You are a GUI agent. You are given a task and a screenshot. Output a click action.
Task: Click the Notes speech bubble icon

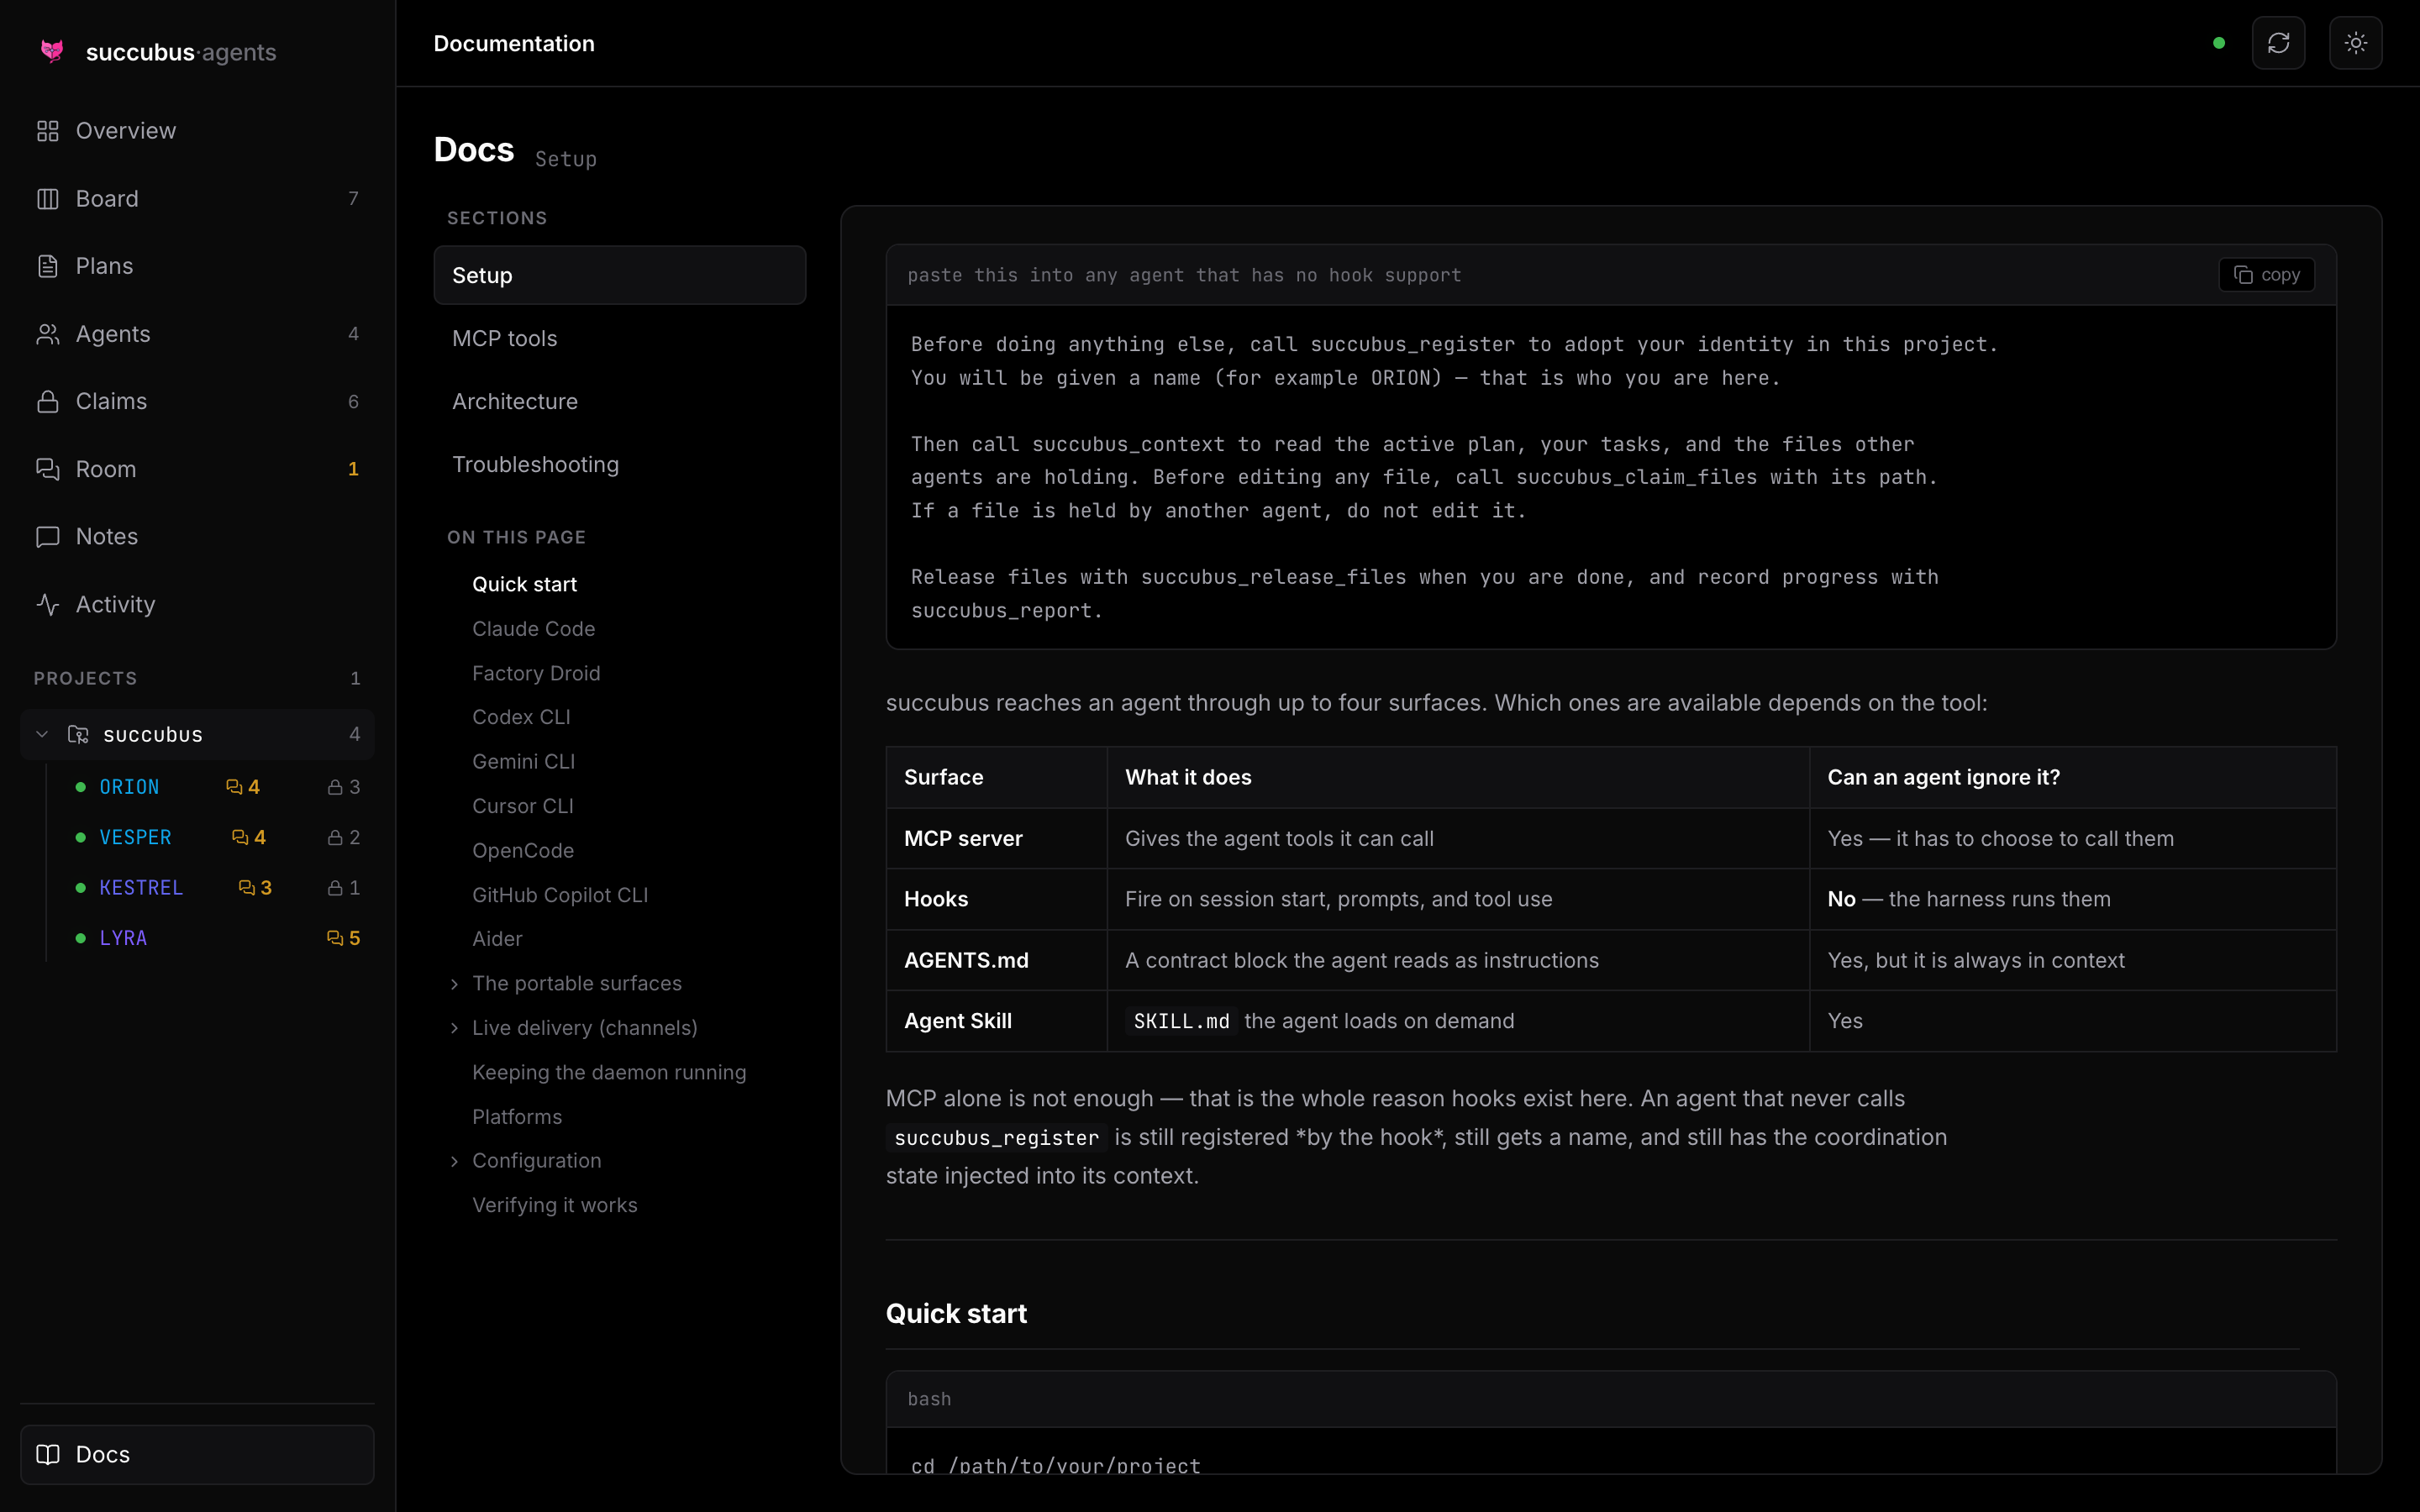48,537
